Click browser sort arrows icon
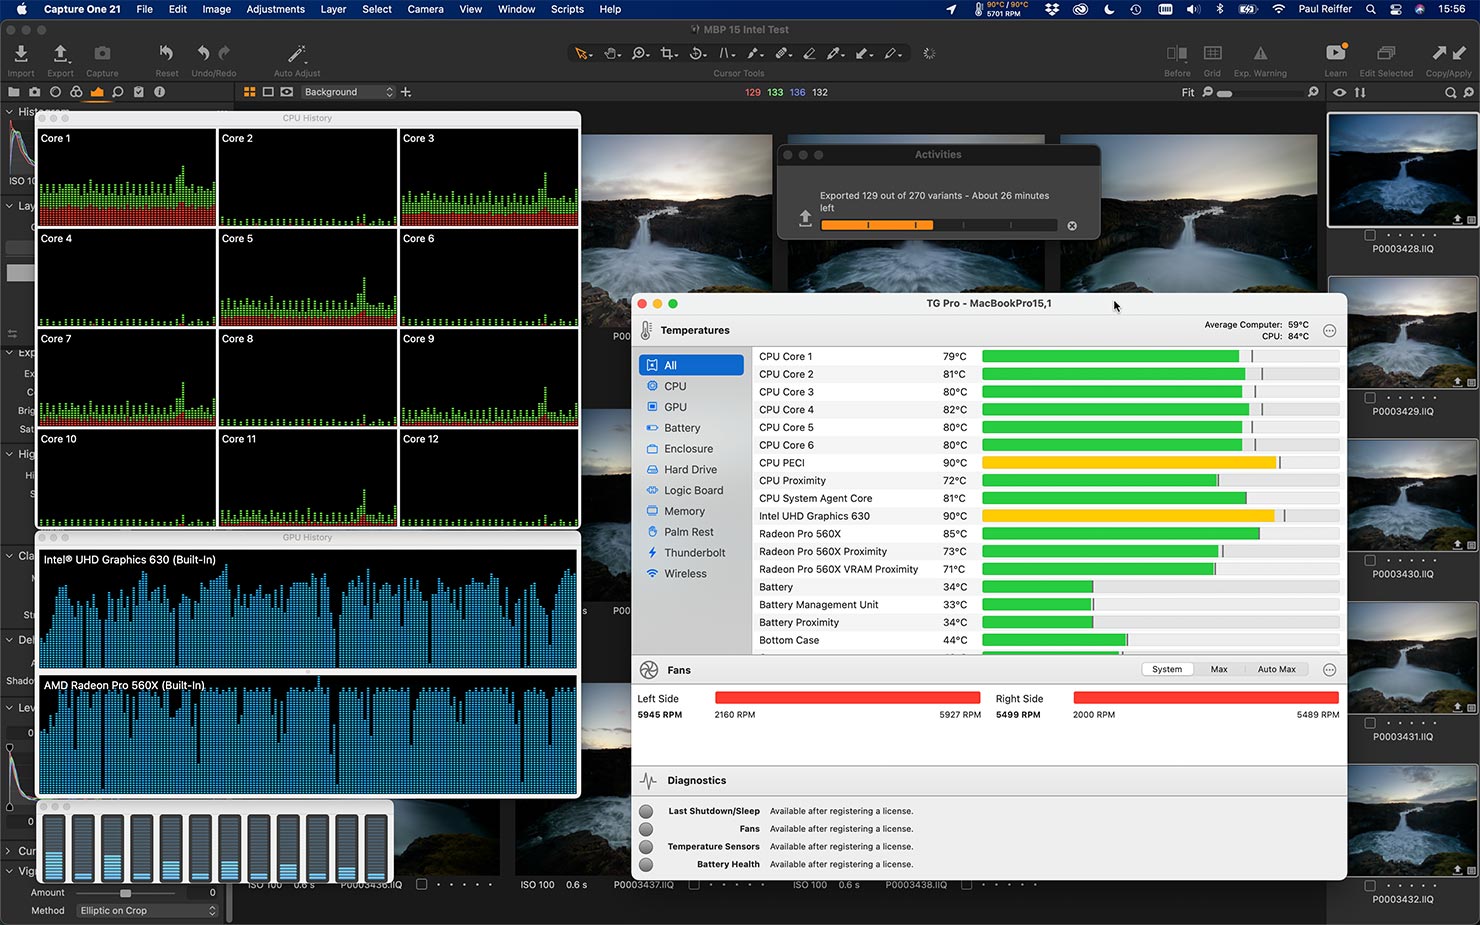The height and width of the screenshot is (925, 1480). click(x=1360, y=92)
